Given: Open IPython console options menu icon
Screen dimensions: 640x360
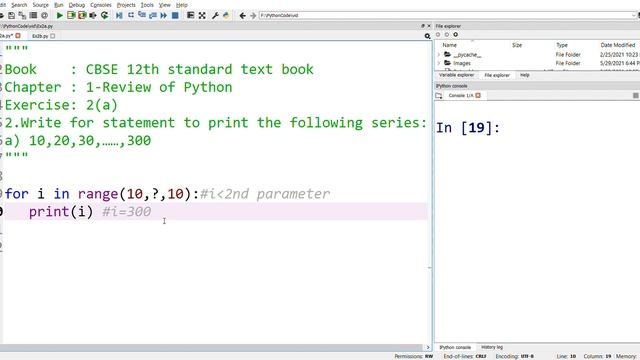Looking at the screenshot, I should tap(636, 96).
